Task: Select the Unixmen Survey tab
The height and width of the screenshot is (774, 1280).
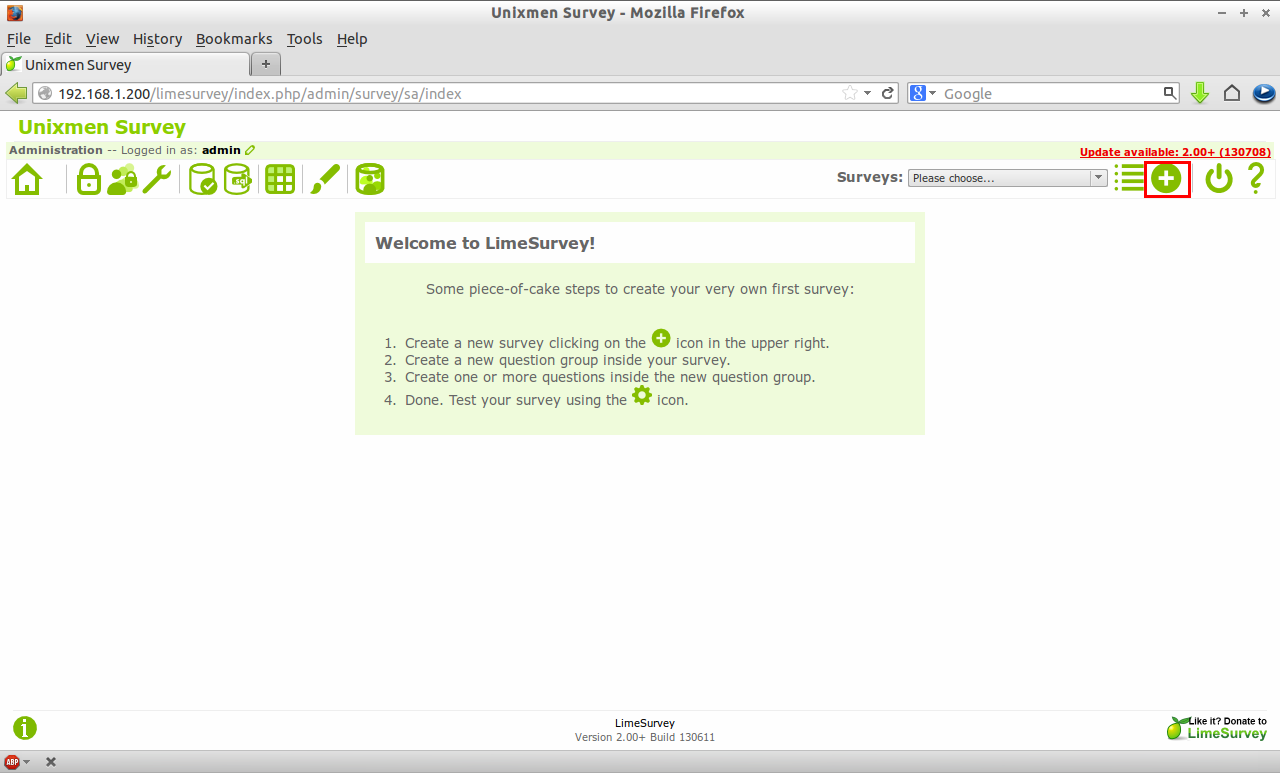Action: 125,64
